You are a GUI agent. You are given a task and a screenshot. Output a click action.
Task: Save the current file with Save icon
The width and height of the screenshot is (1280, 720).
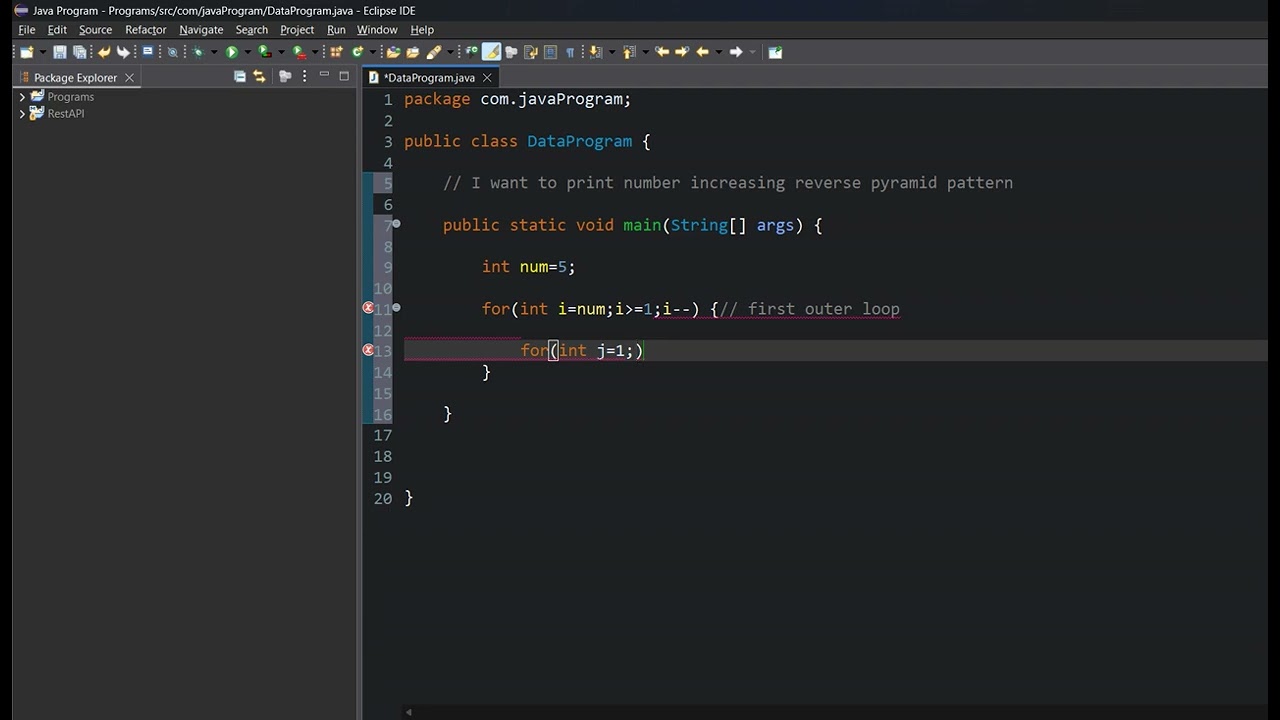[x=59, y=52]
